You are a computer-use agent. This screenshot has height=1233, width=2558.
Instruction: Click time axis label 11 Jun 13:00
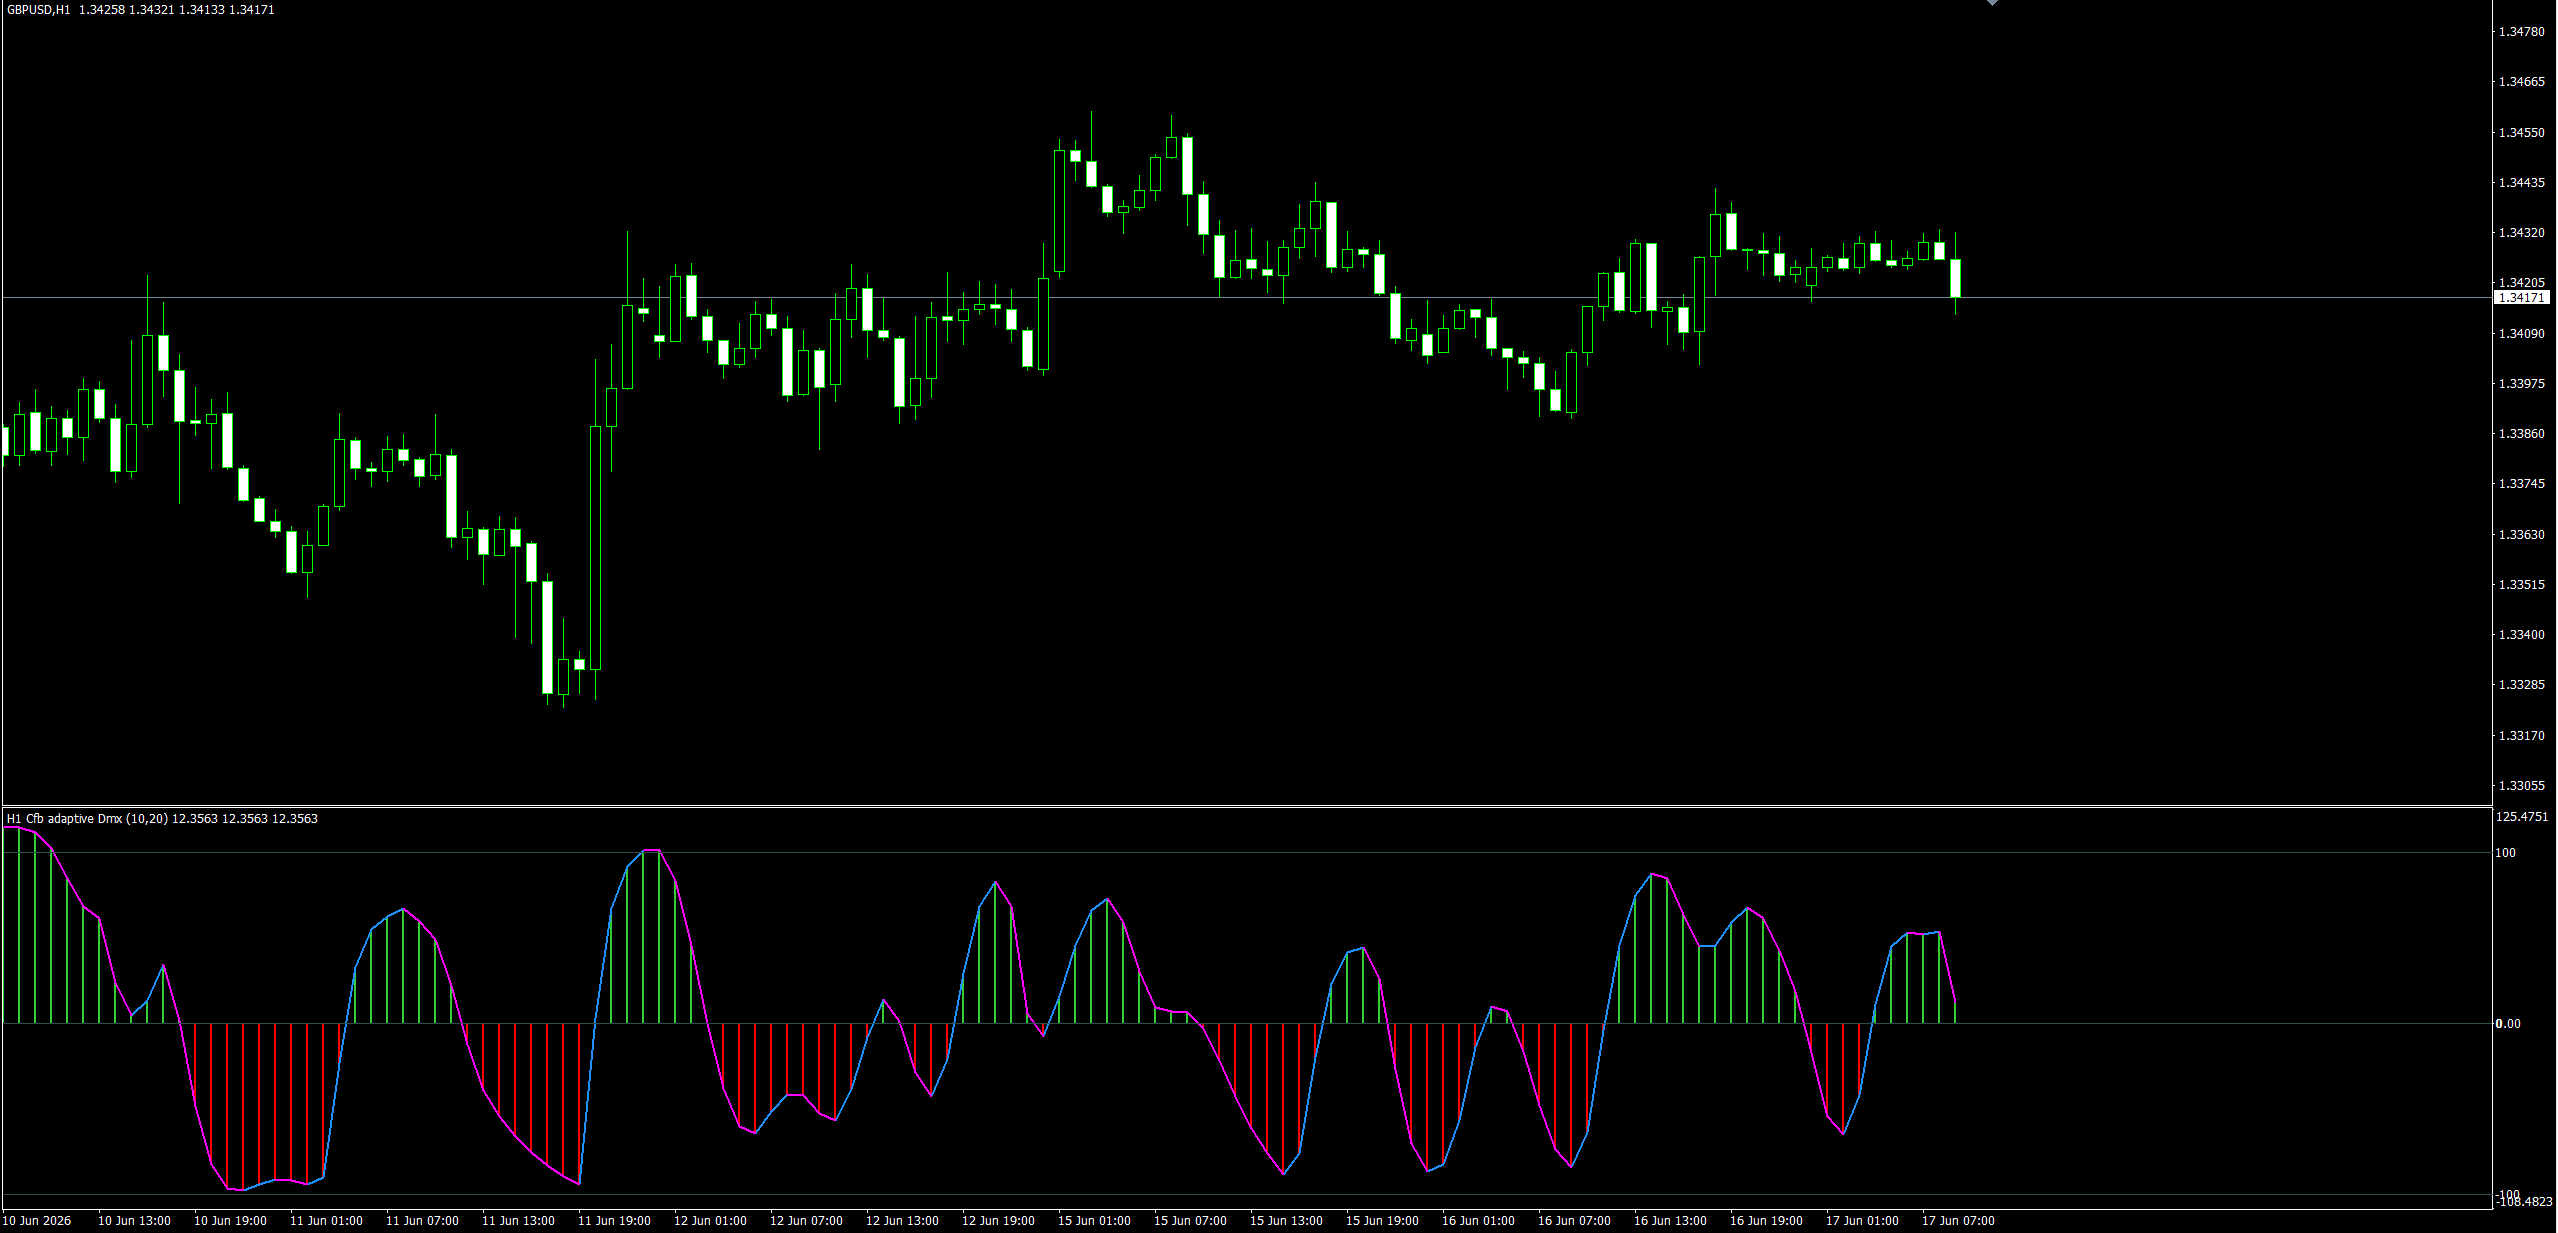518,1221
